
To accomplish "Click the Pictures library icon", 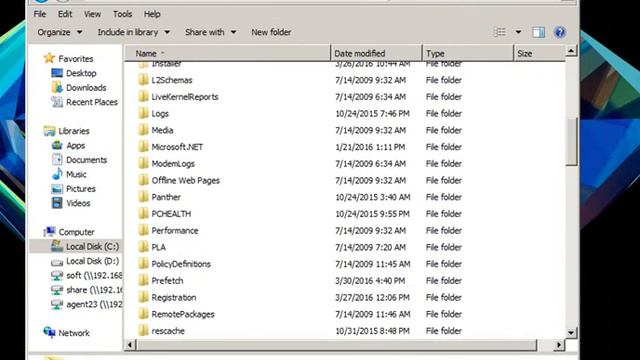I will click(x=57, y=189).
